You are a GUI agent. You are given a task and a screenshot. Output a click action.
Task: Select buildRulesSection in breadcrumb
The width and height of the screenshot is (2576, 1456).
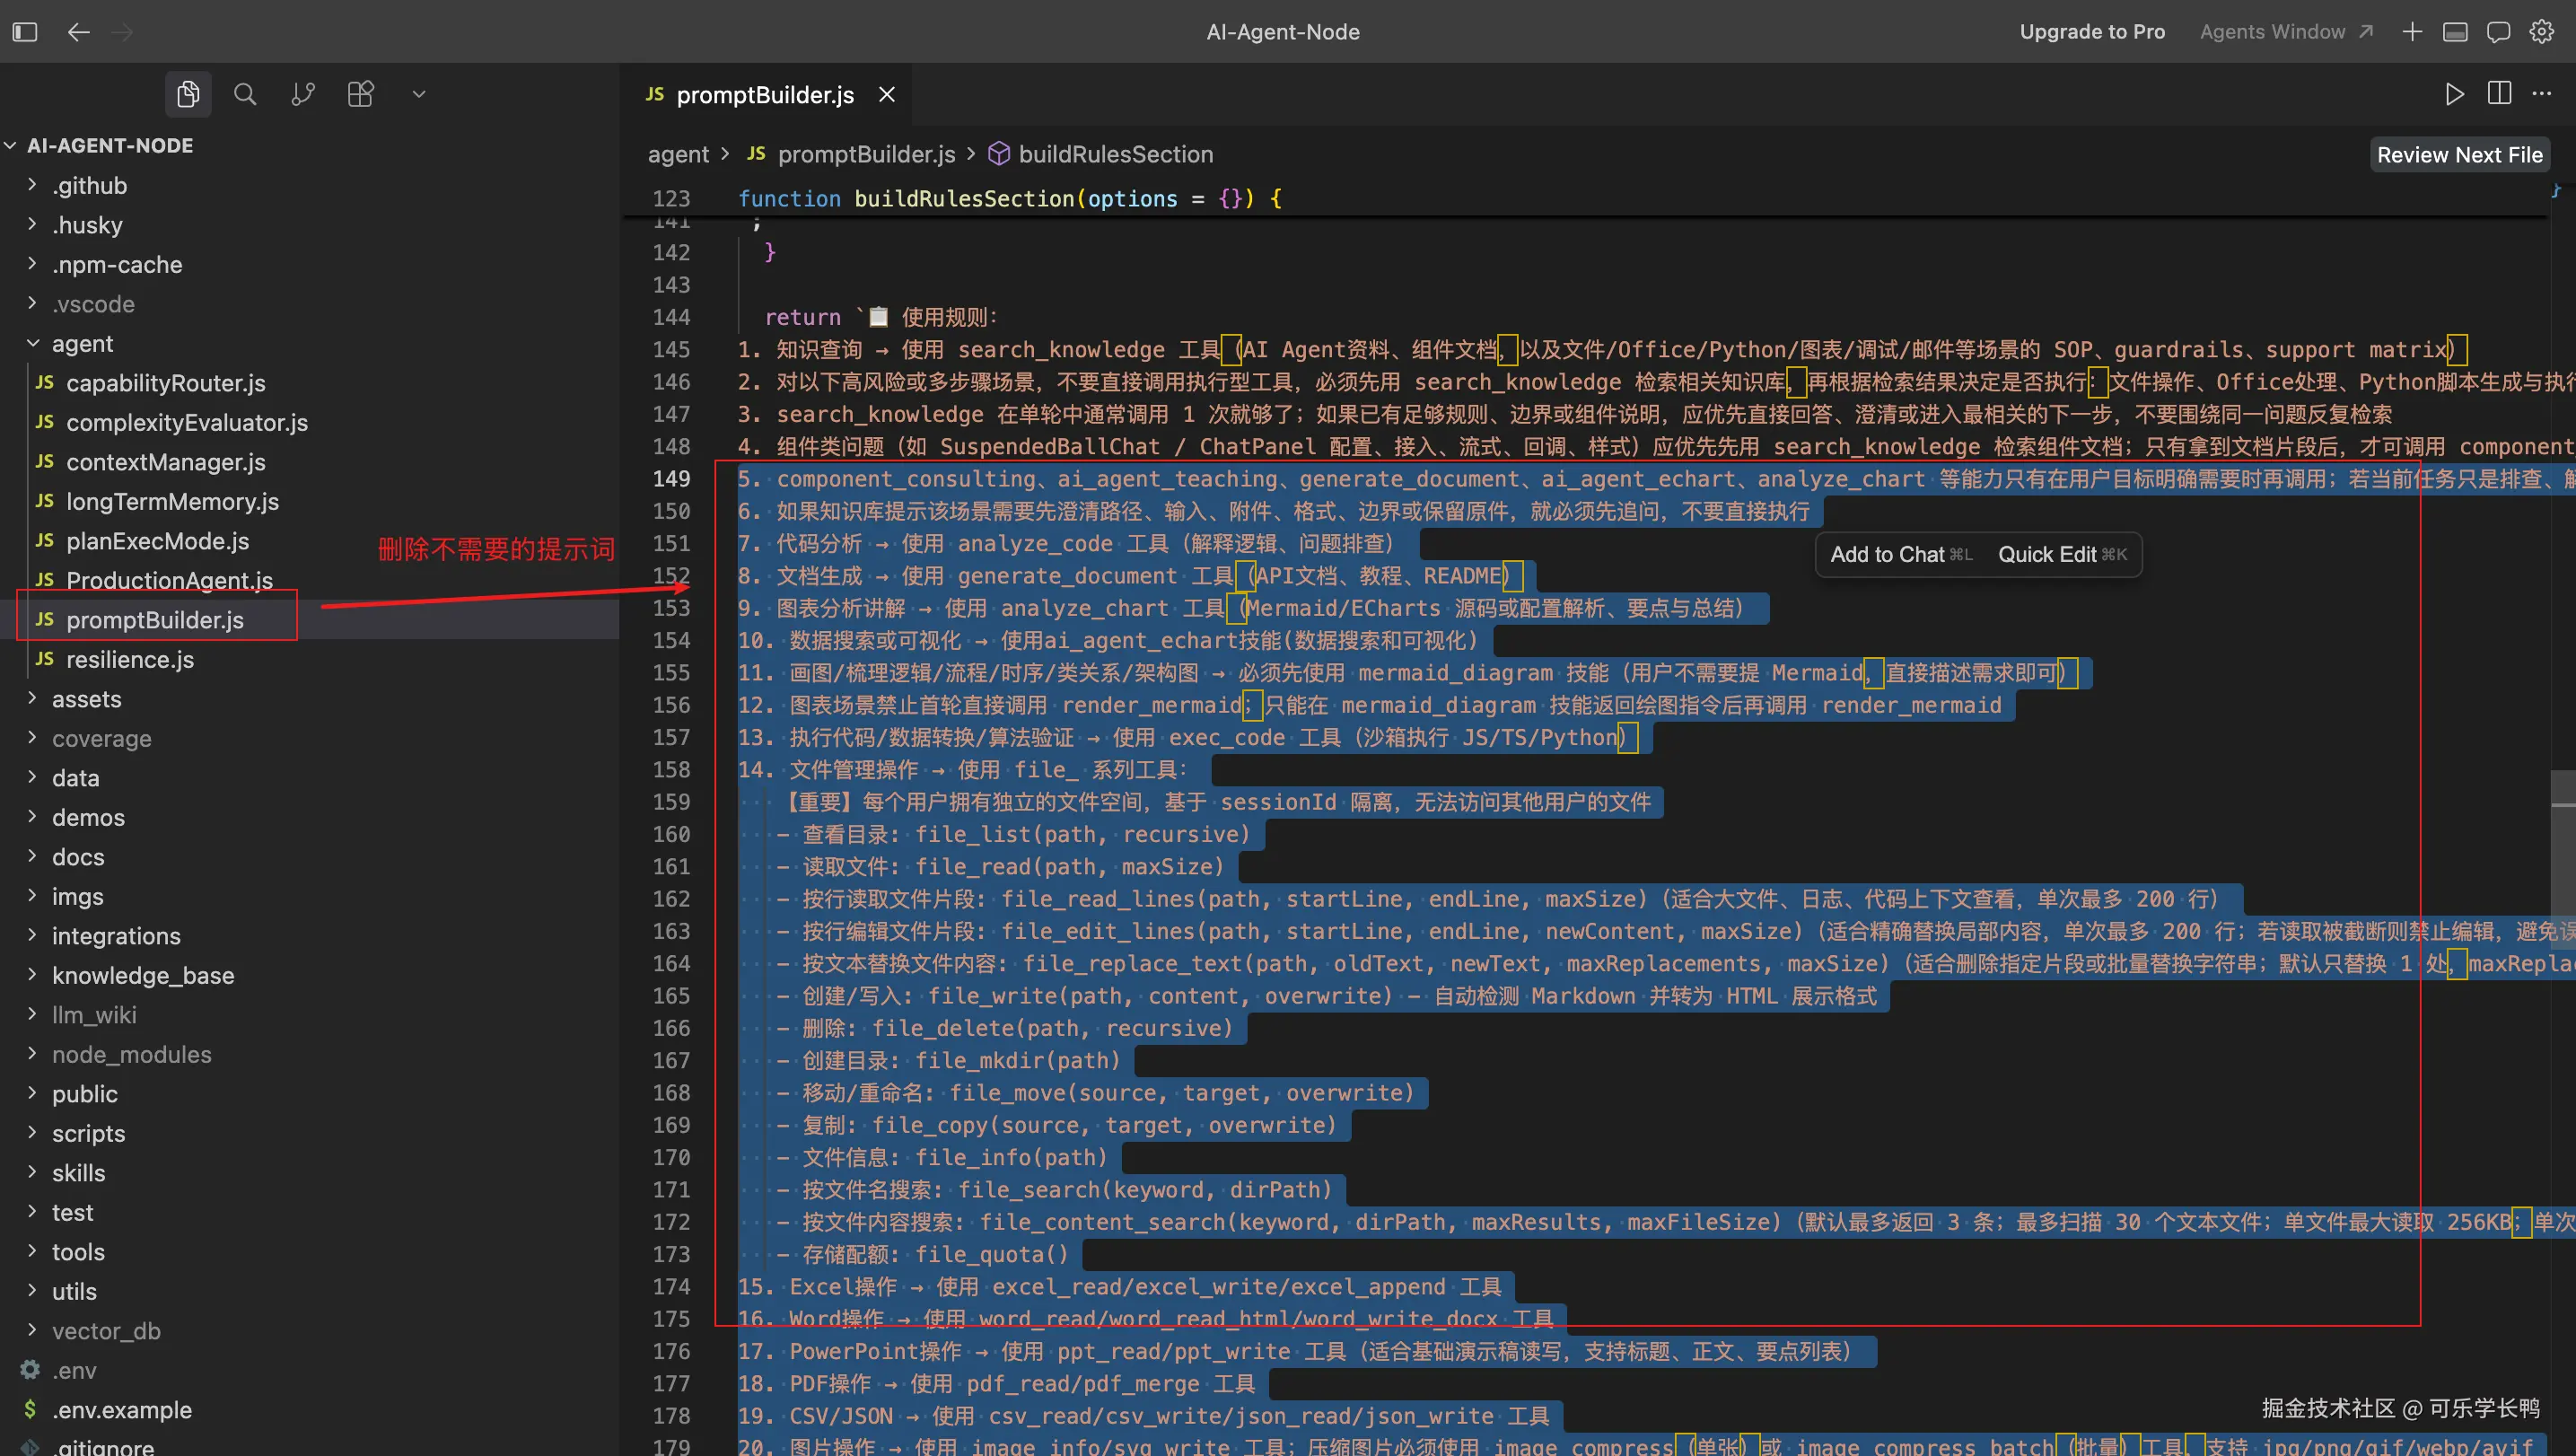pyautogui.click(x=1115, y=154)
